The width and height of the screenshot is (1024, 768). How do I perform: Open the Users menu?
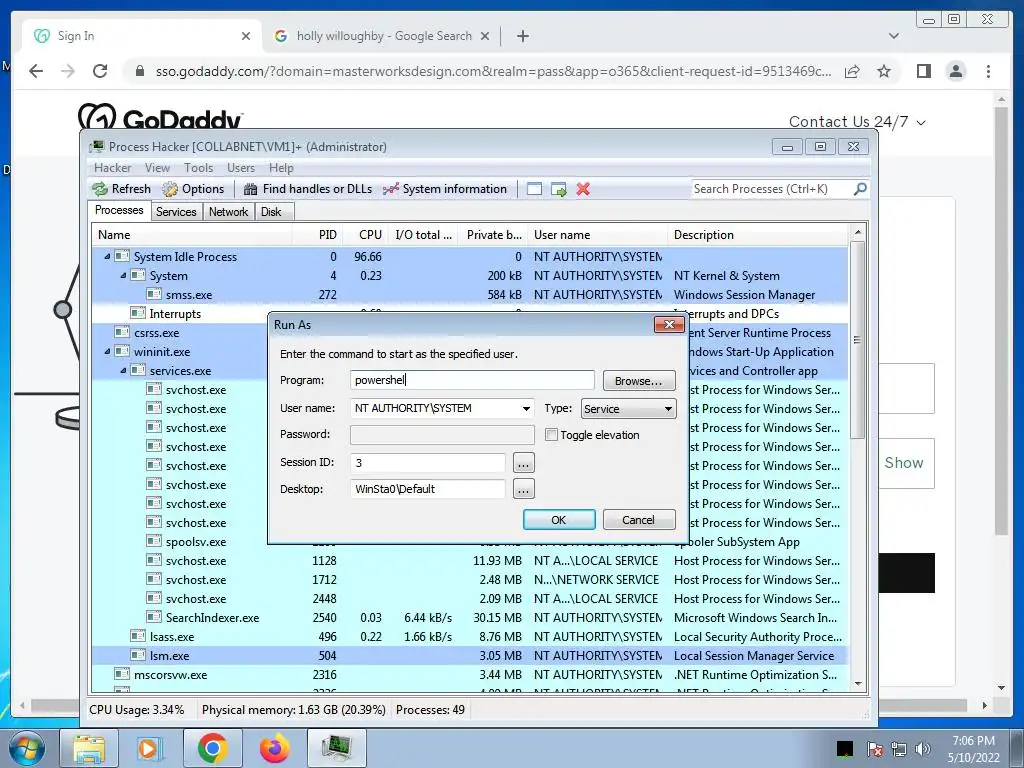[x=241, y=168]
